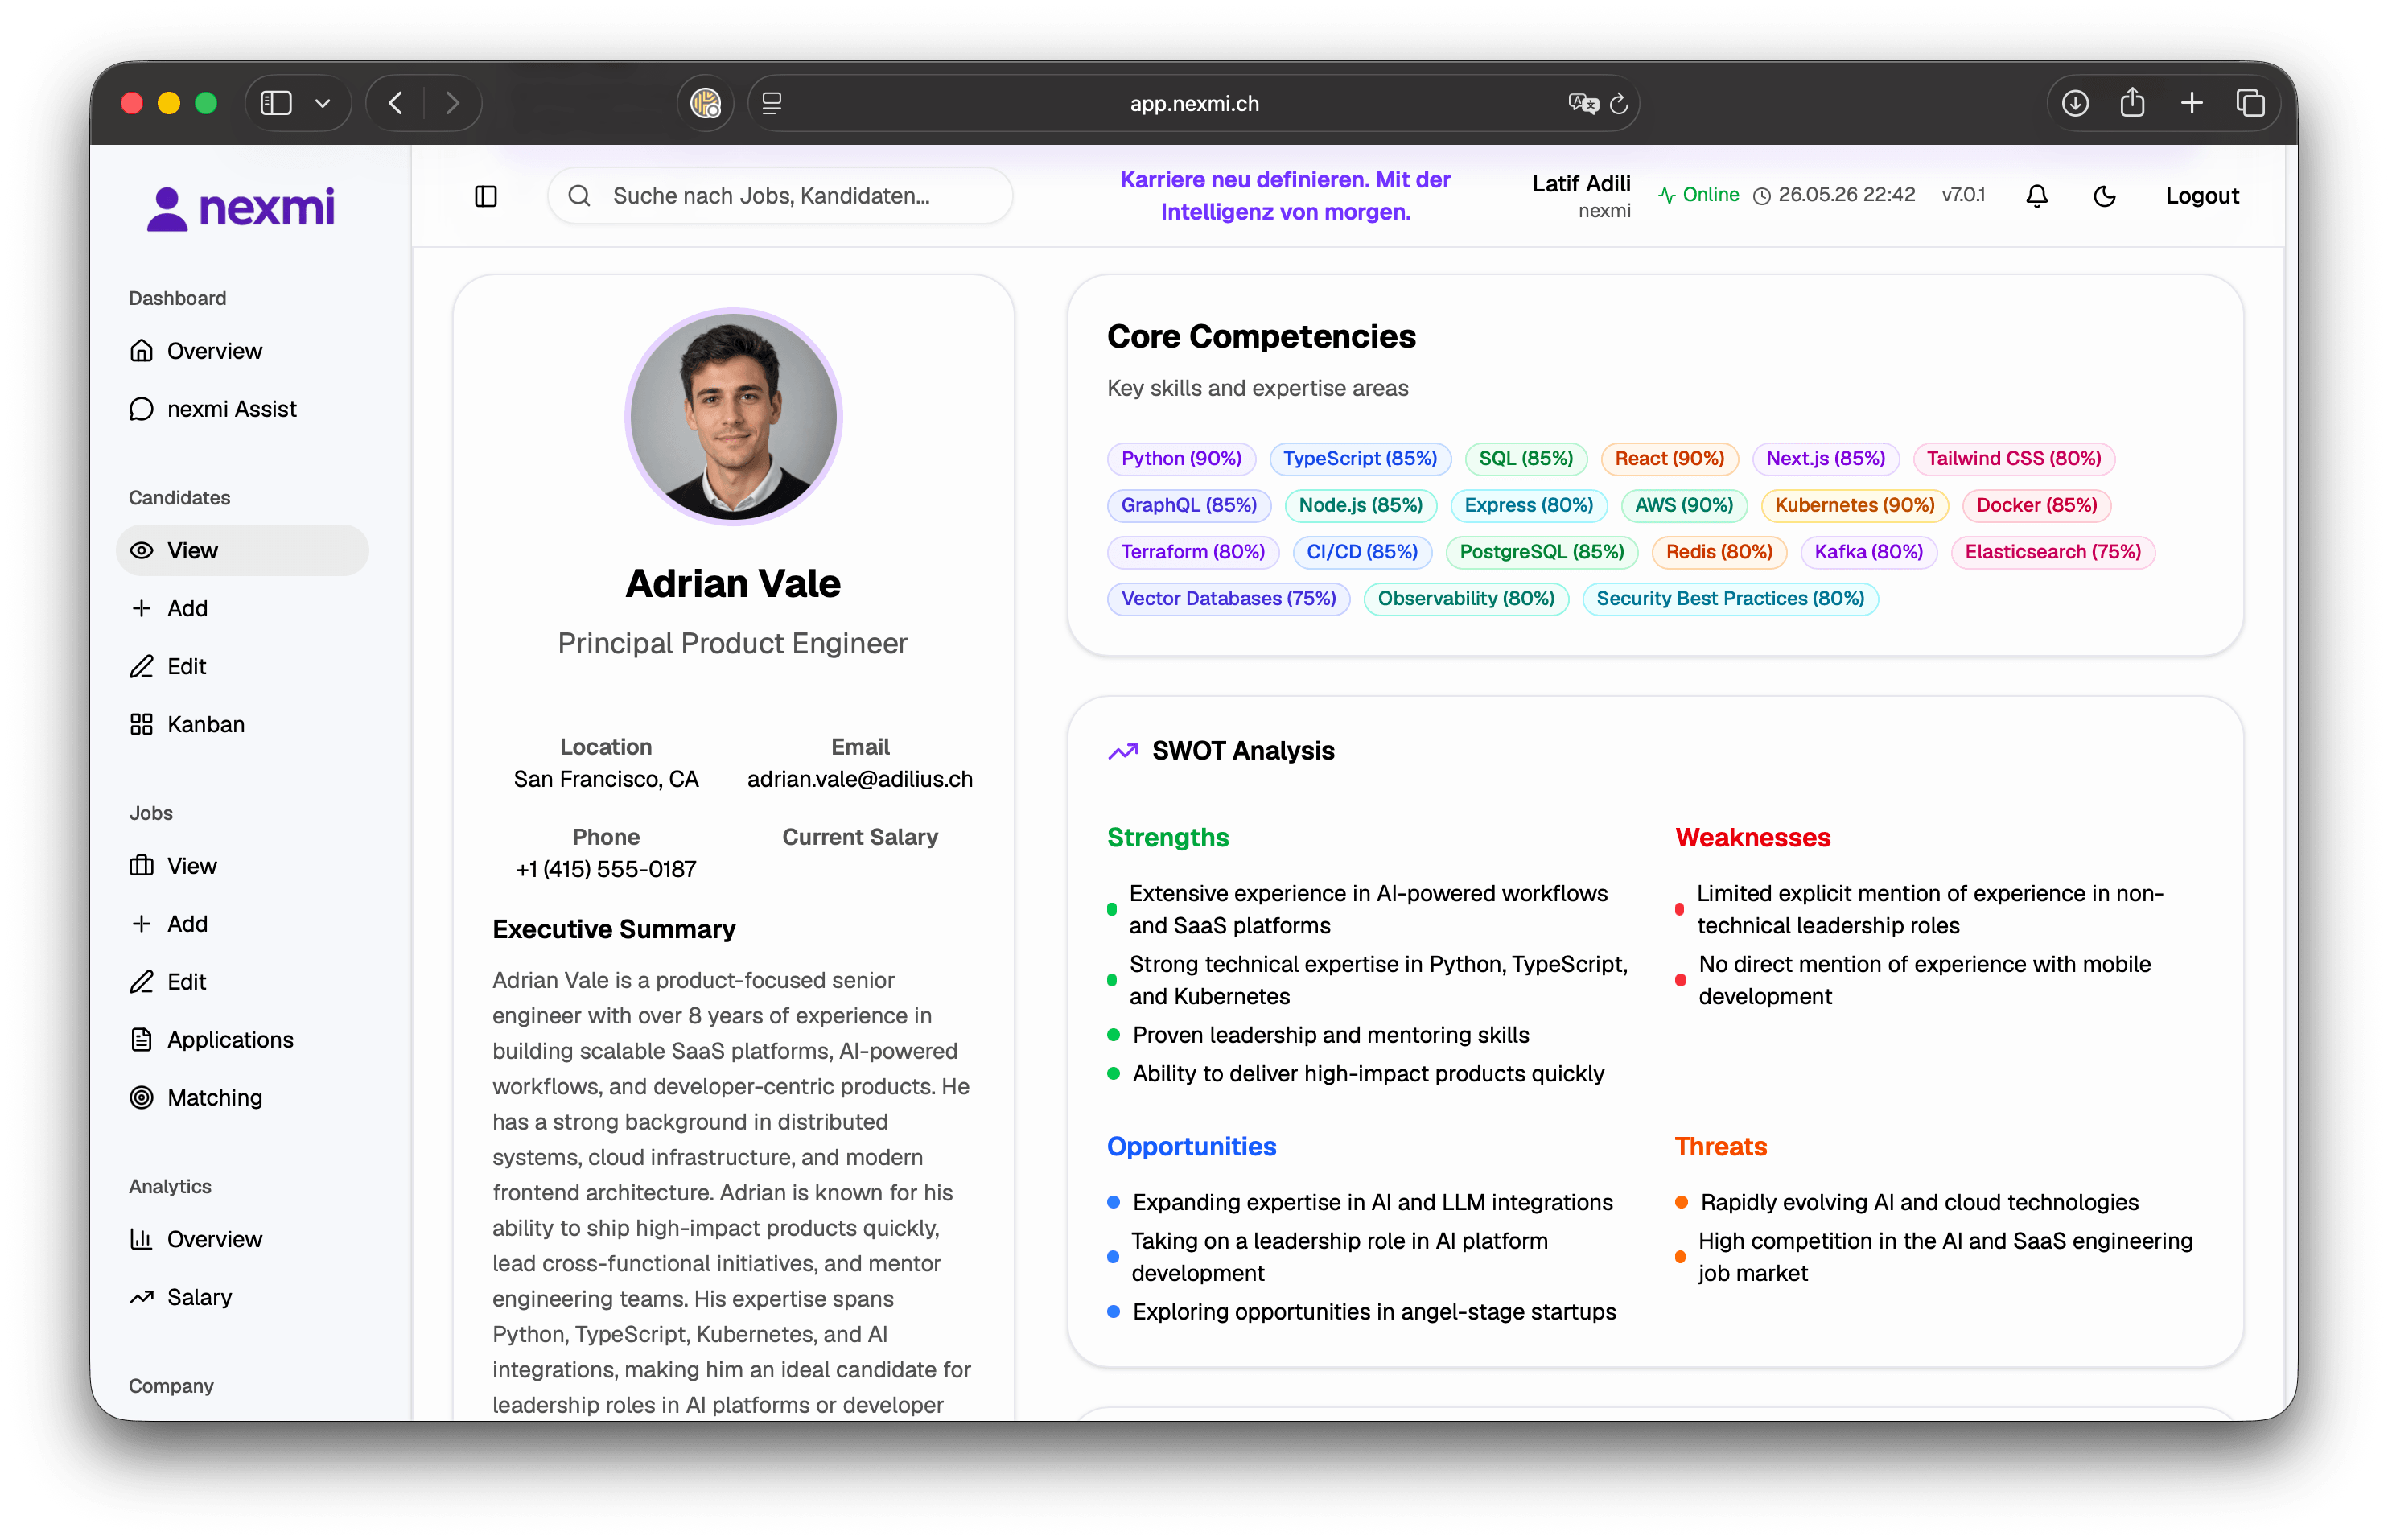Click the Security Best Practices (80%) tag
The image size is (2388, 1540).
(x=1730, y=599)
